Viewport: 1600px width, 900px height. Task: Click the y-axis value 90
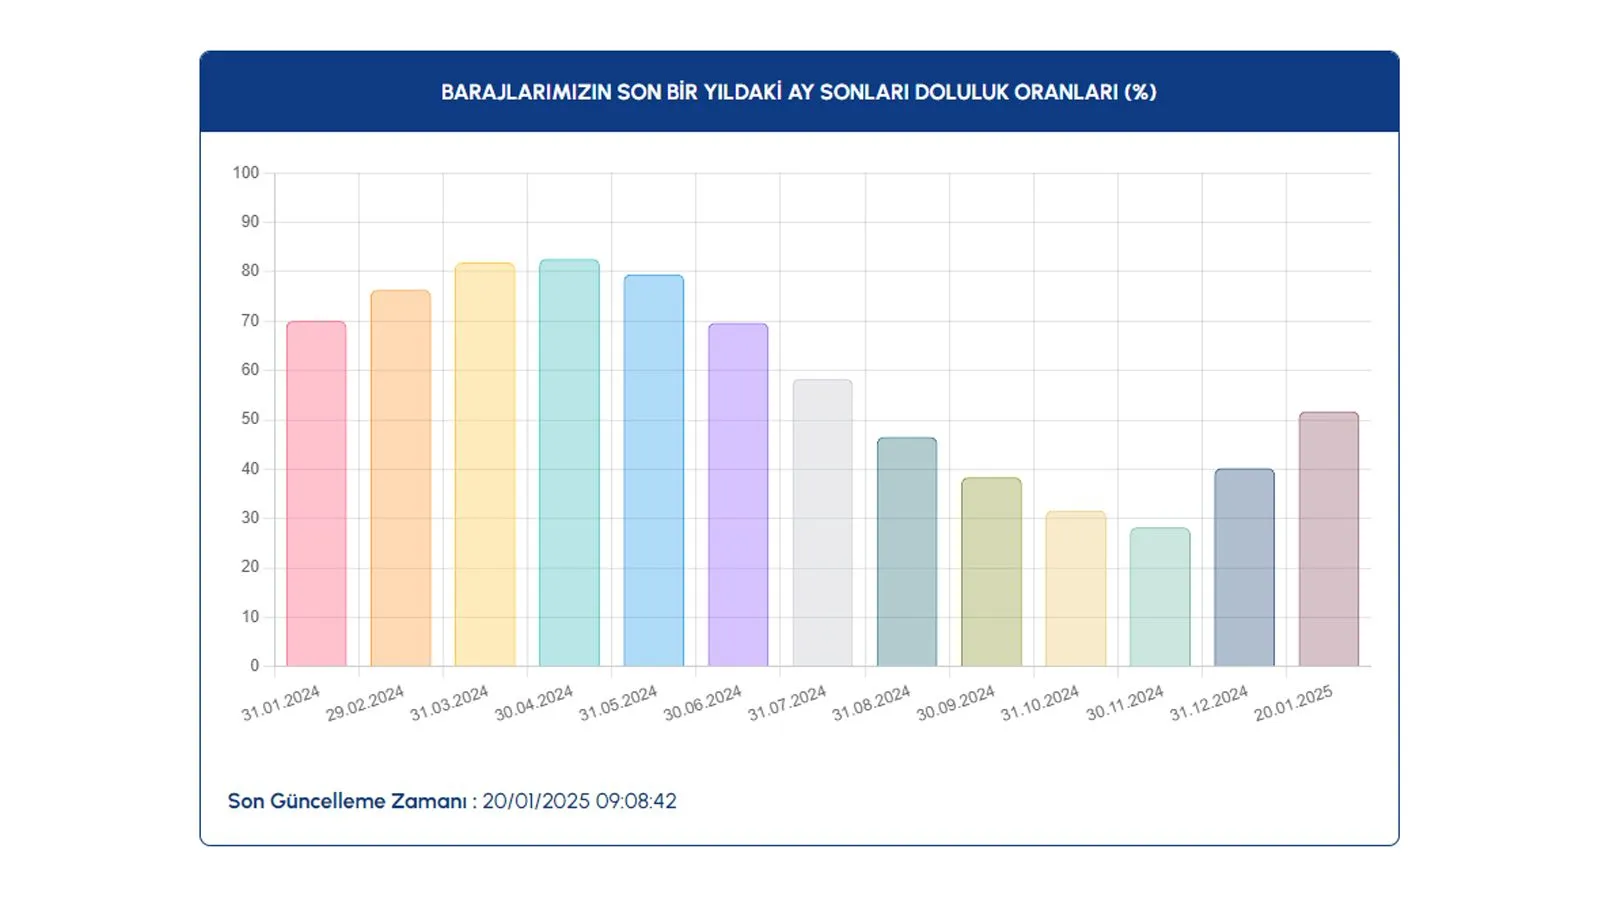click(250, 222)
